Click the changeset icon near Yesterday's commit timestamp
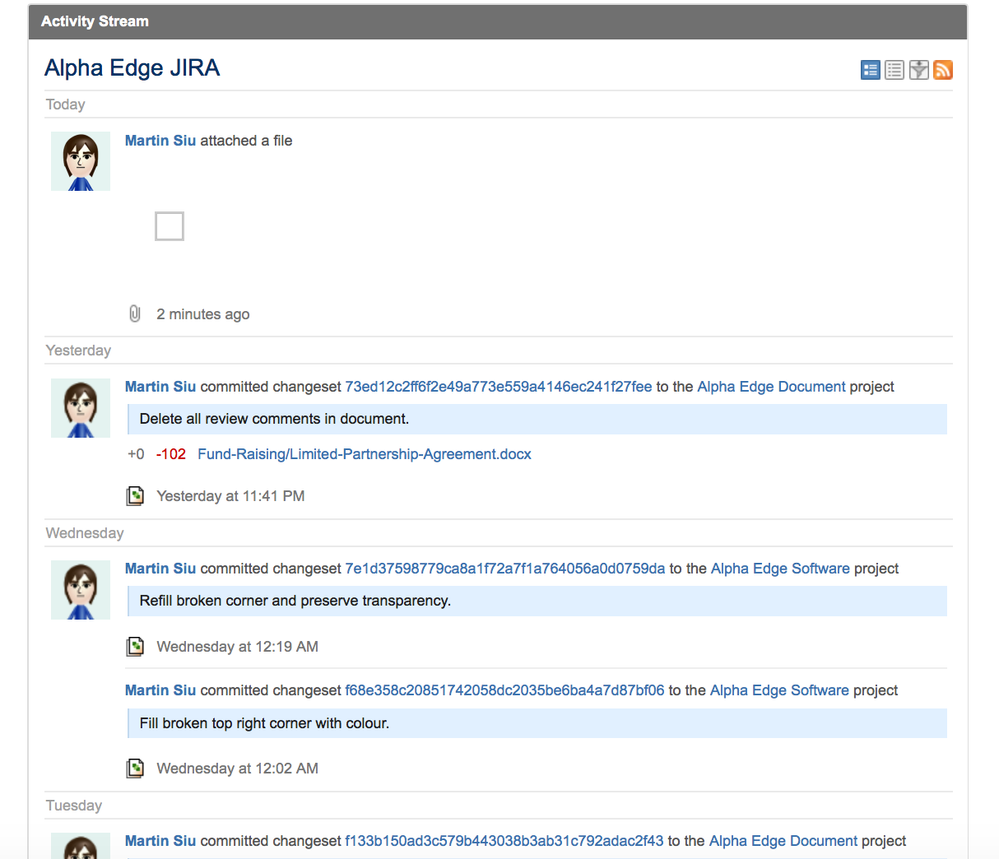 click(135, 495)
